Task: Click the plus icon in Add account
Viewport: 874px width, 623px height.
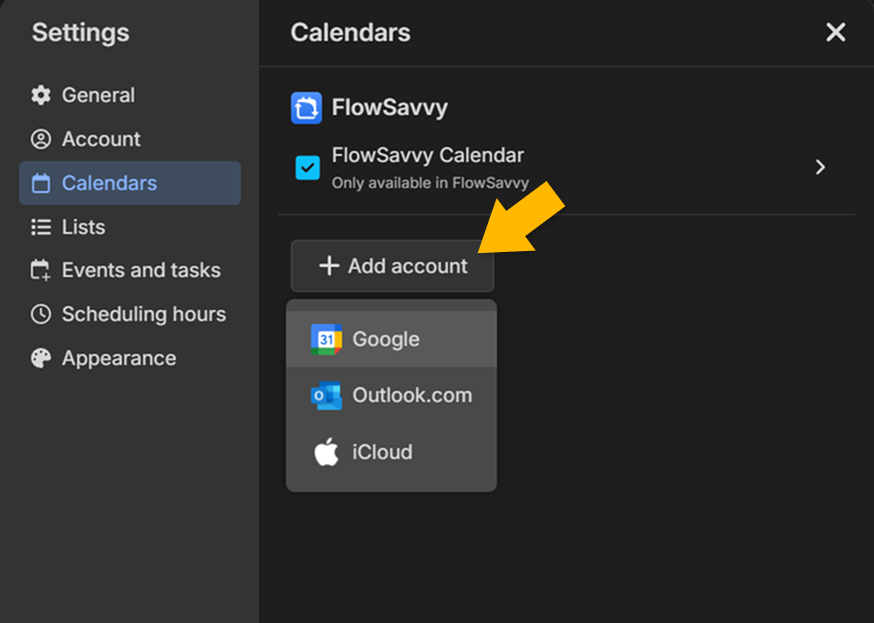Action: coord(329,266)
